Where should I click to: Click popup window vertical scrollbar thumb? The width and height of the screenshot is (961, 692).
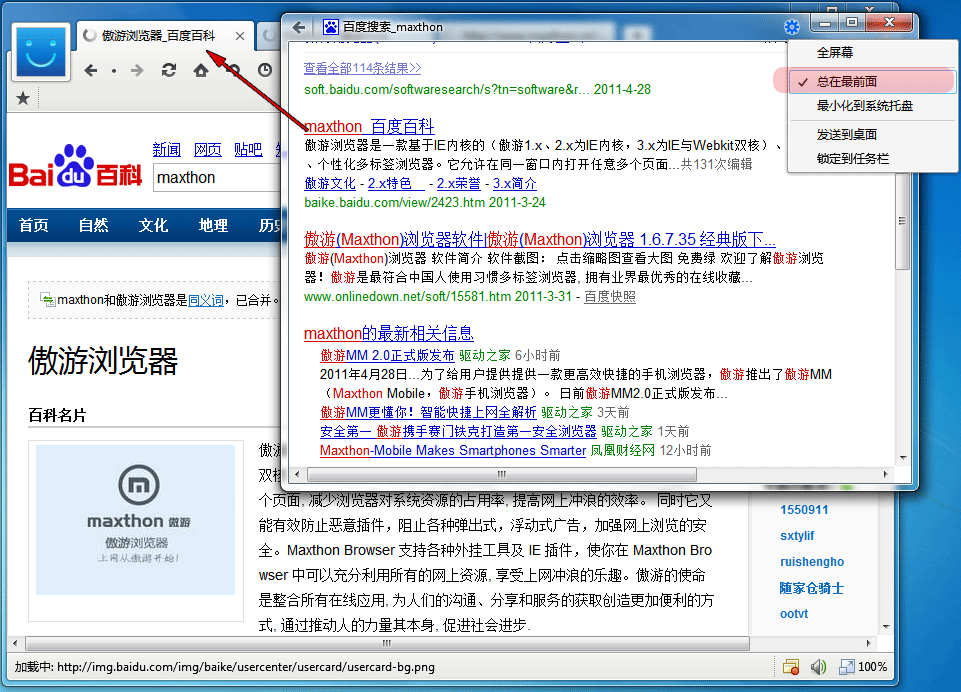coord(902,221)
